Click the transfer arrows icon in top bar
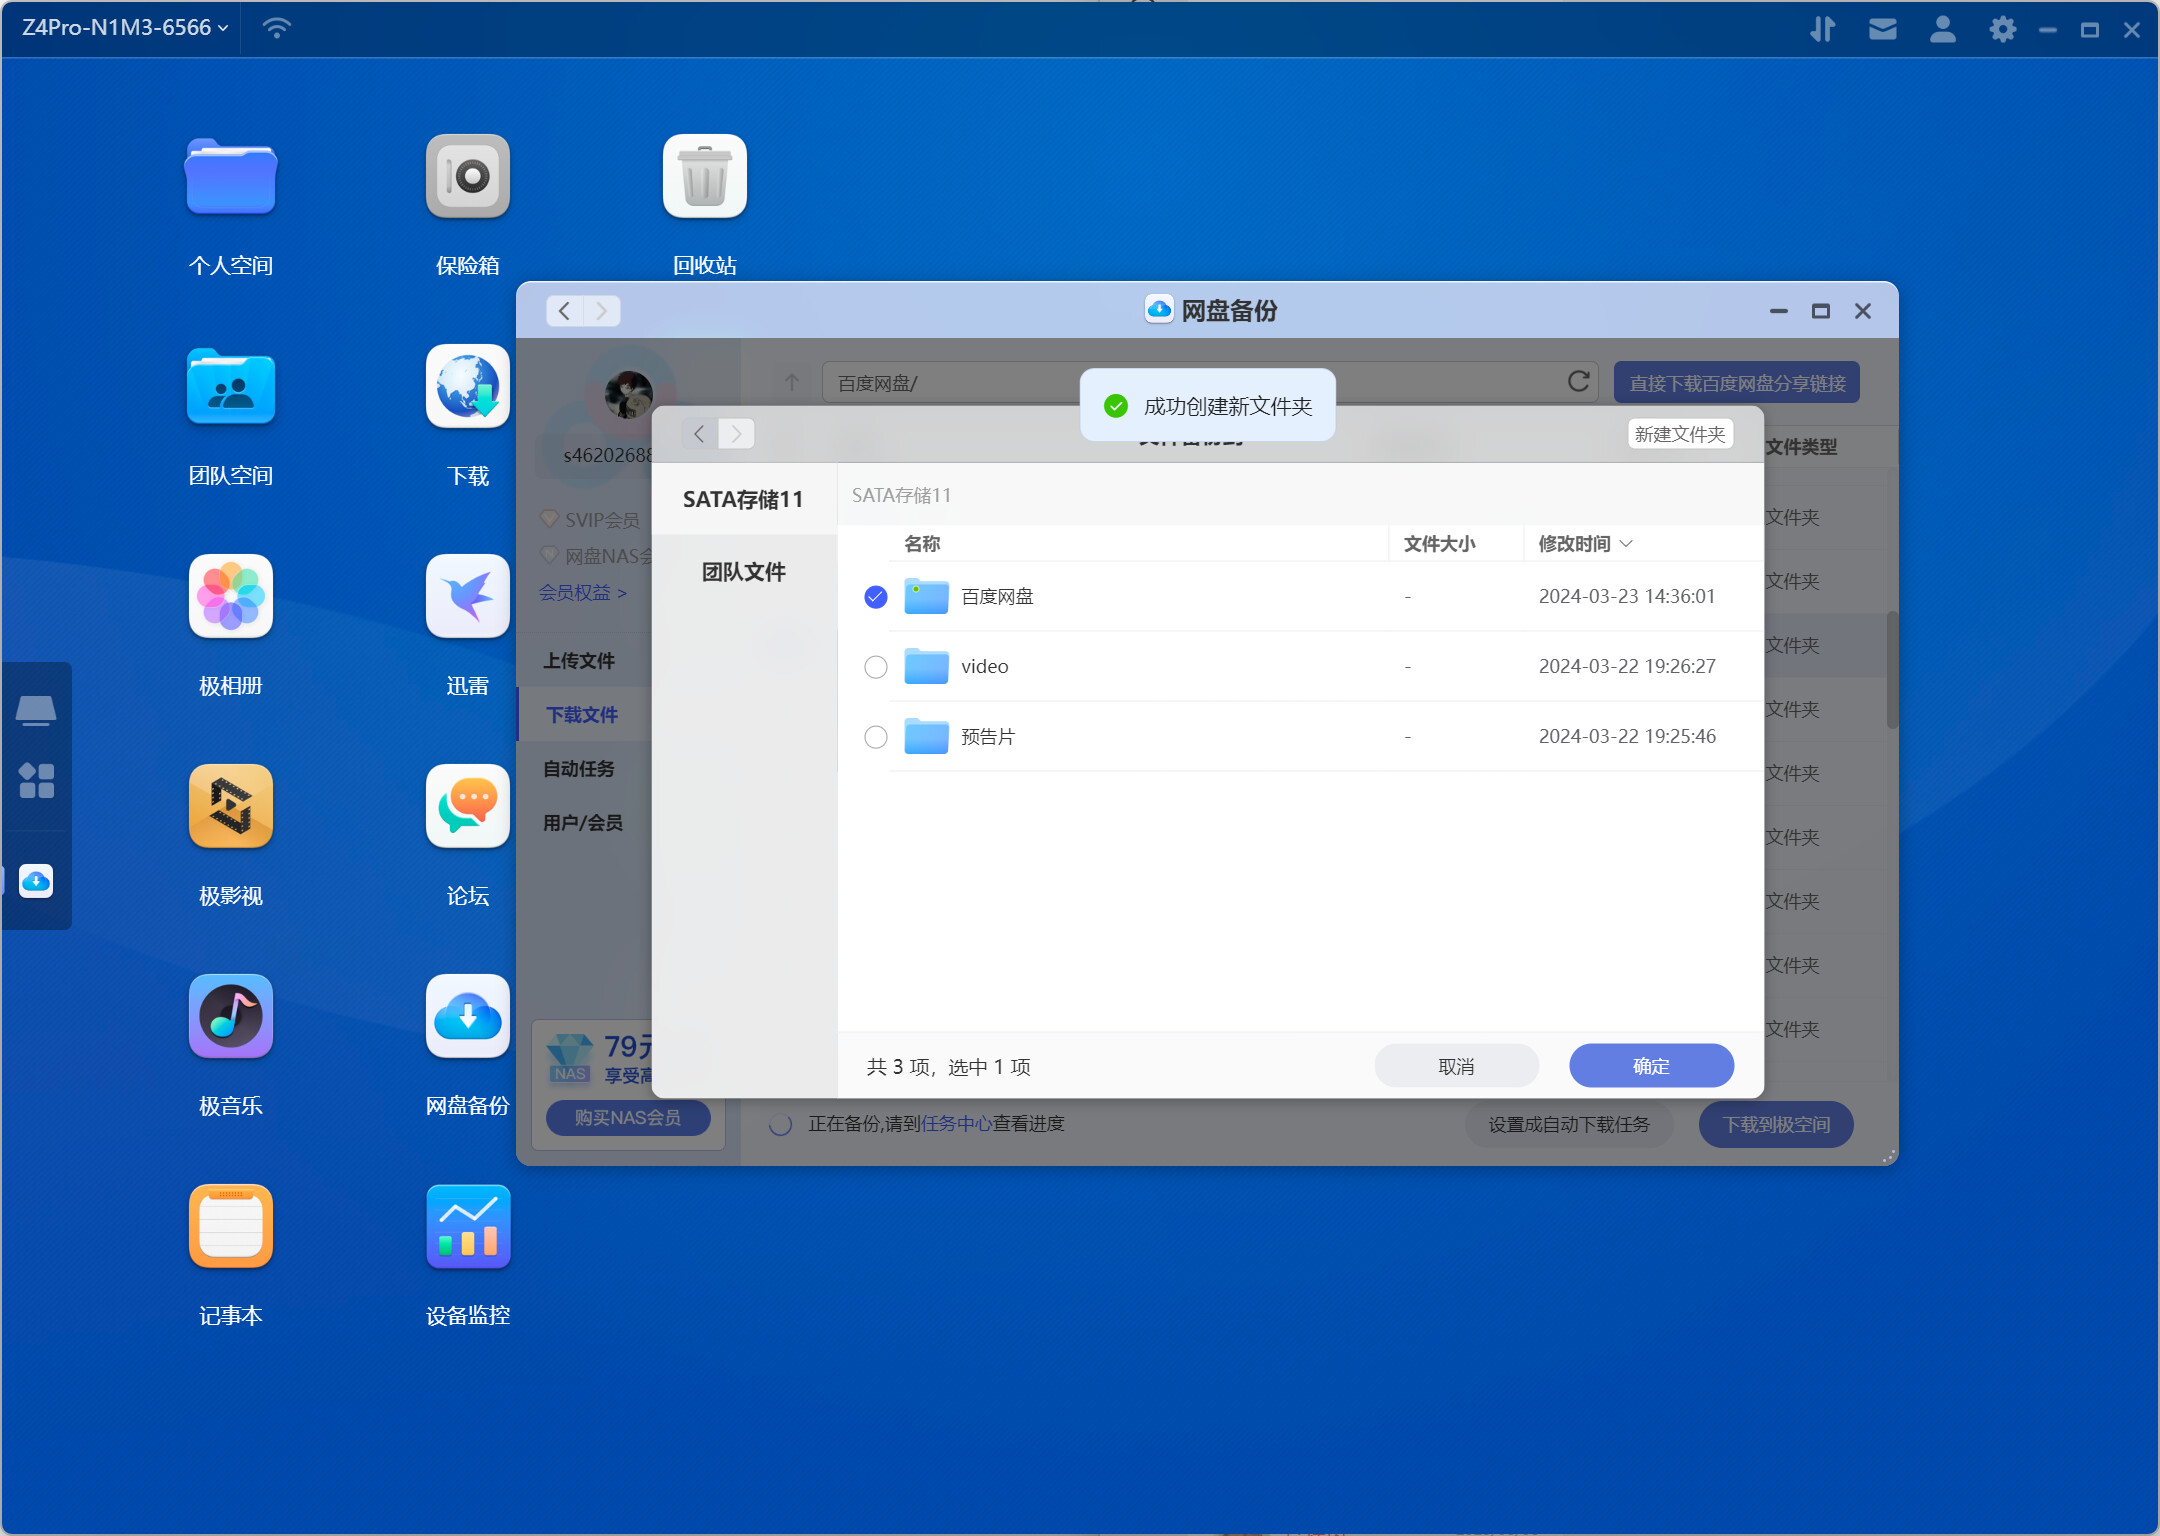2160x1536 pixels. click(1822, 29)
